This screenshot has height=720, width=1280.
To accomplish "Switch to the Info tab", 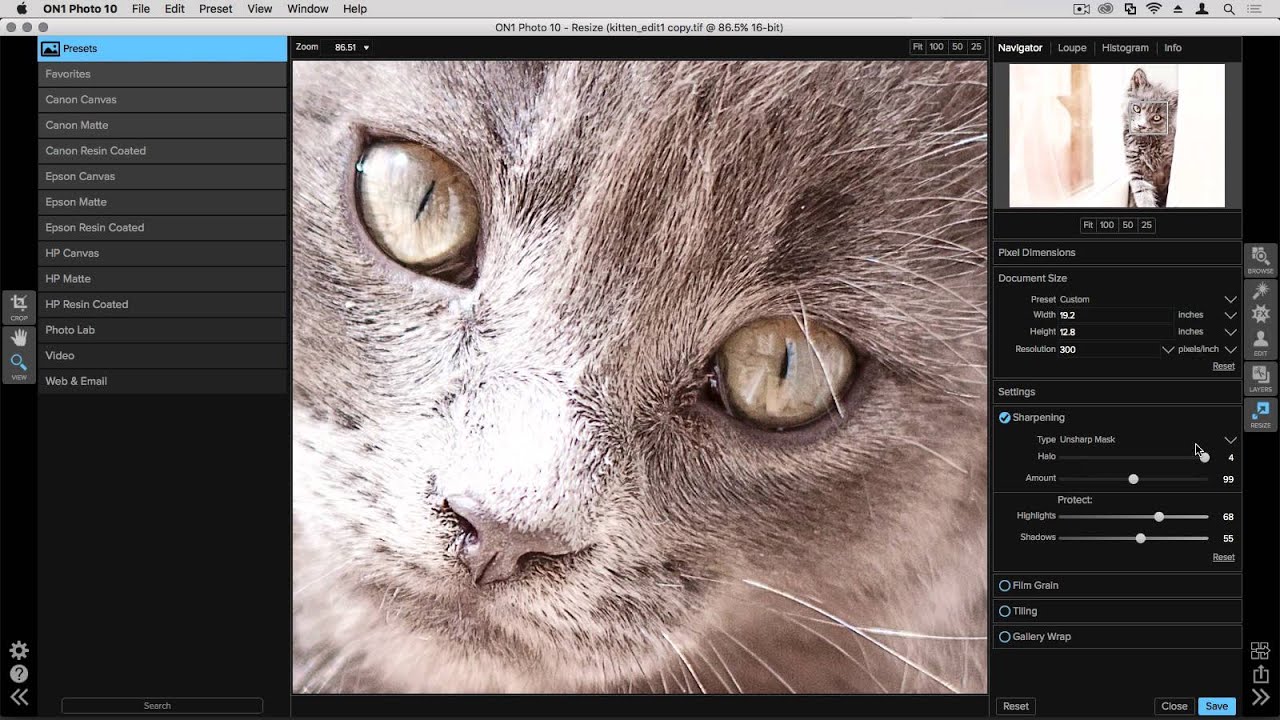I will click(1173, 48).
